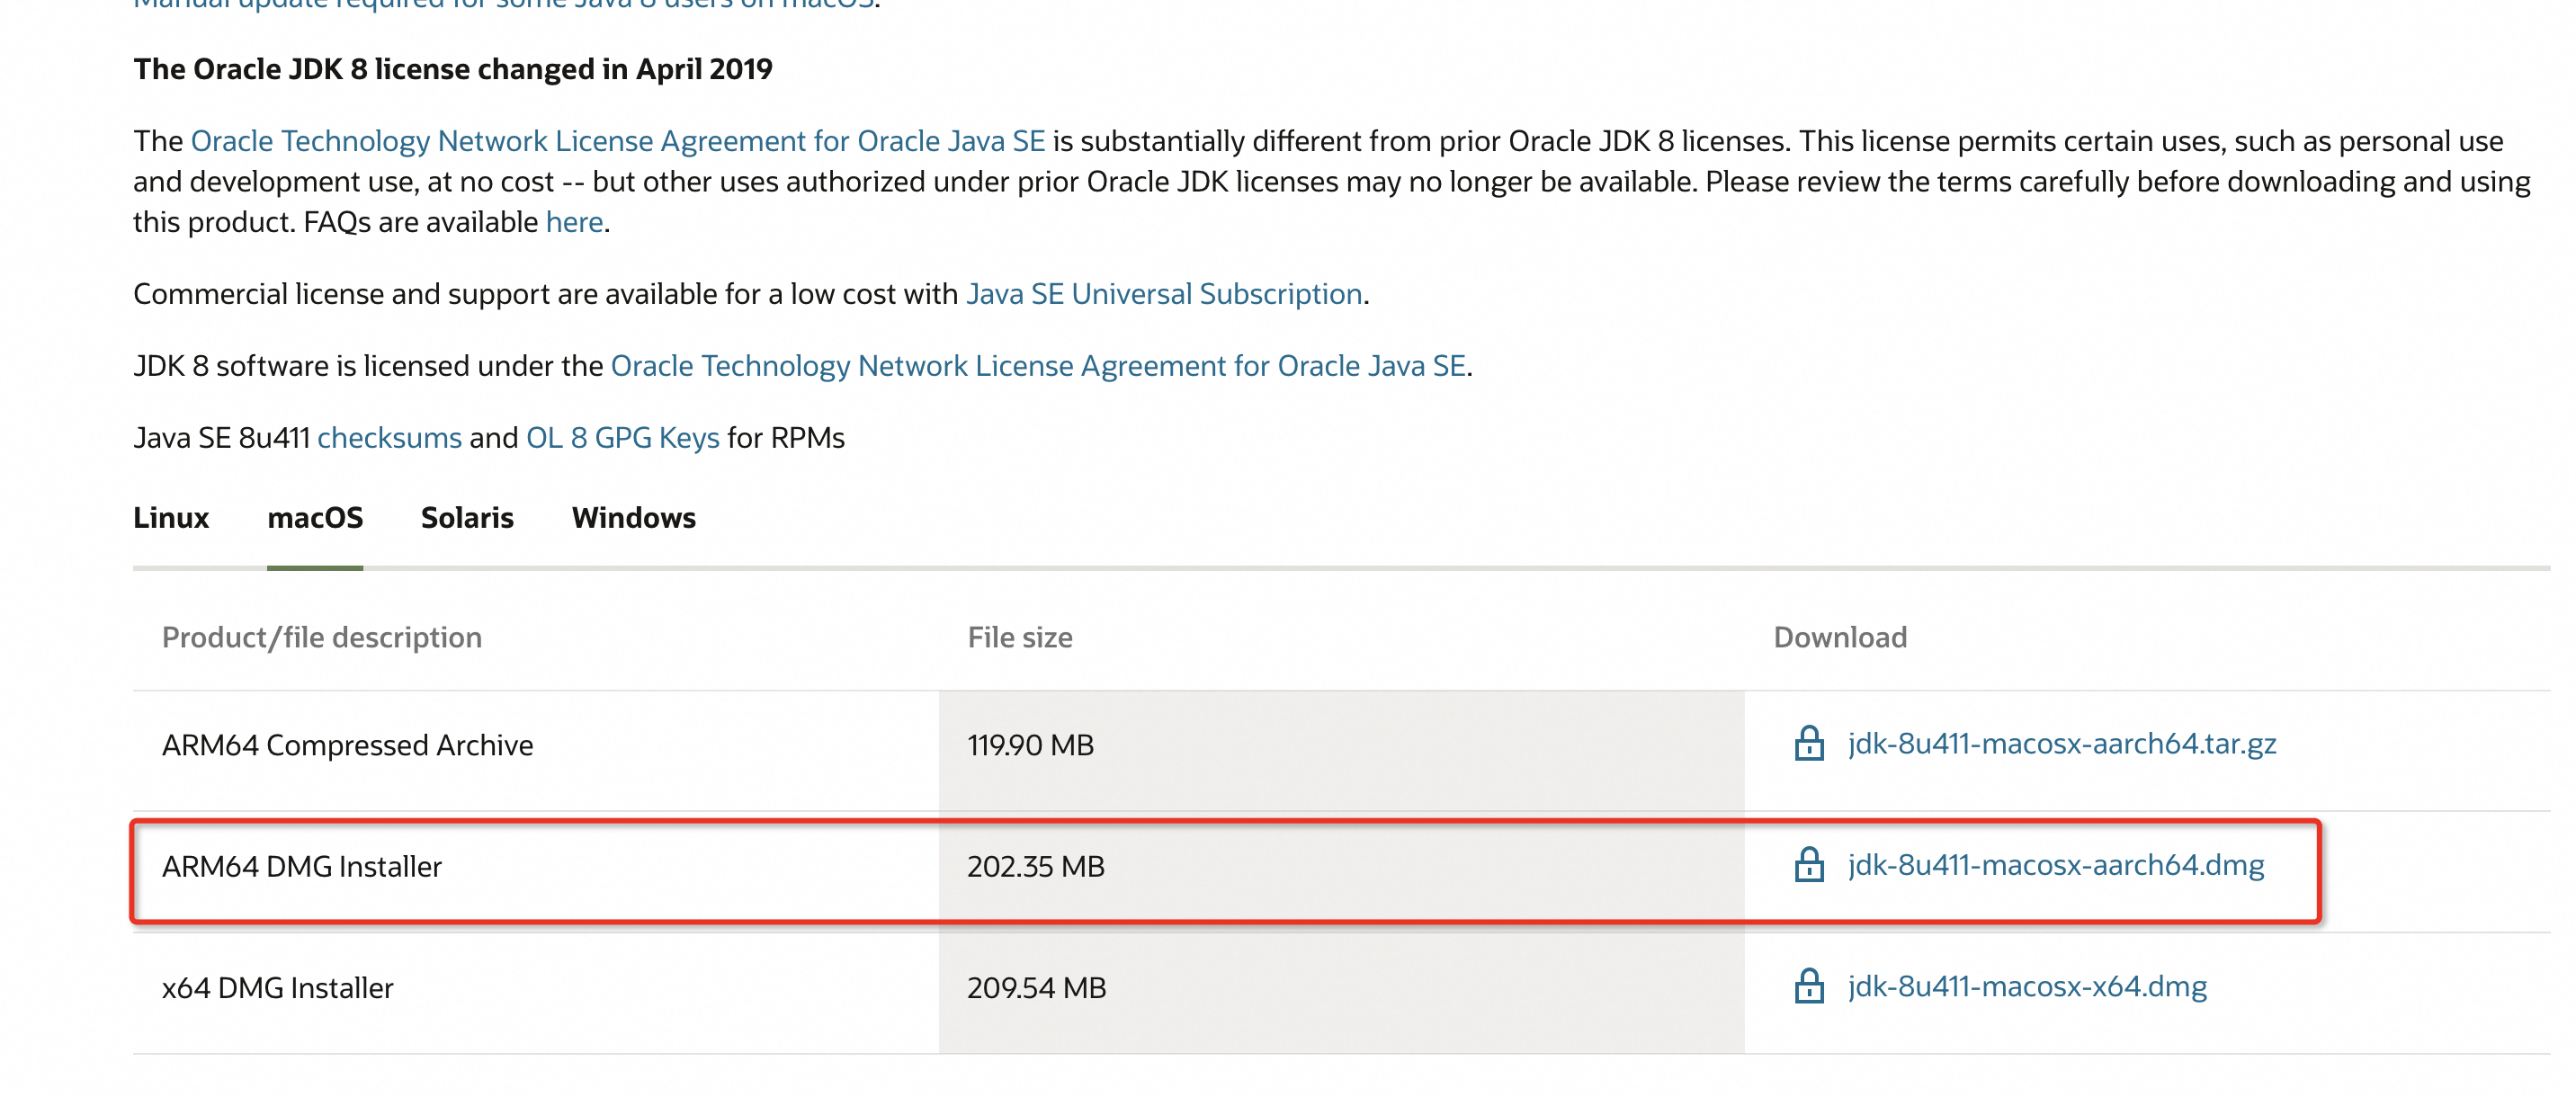Switch to the Windows tab

634,518
